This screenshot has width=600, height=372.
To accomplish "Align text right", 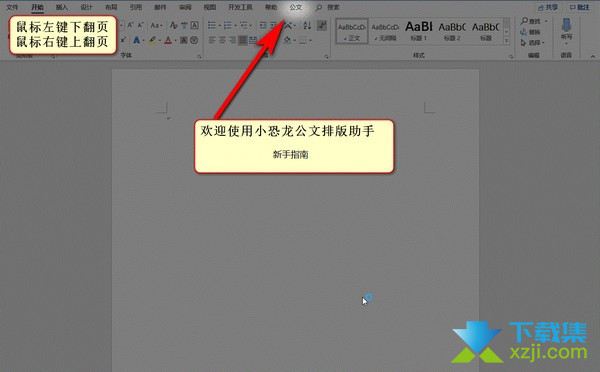I will click(232, 40).
